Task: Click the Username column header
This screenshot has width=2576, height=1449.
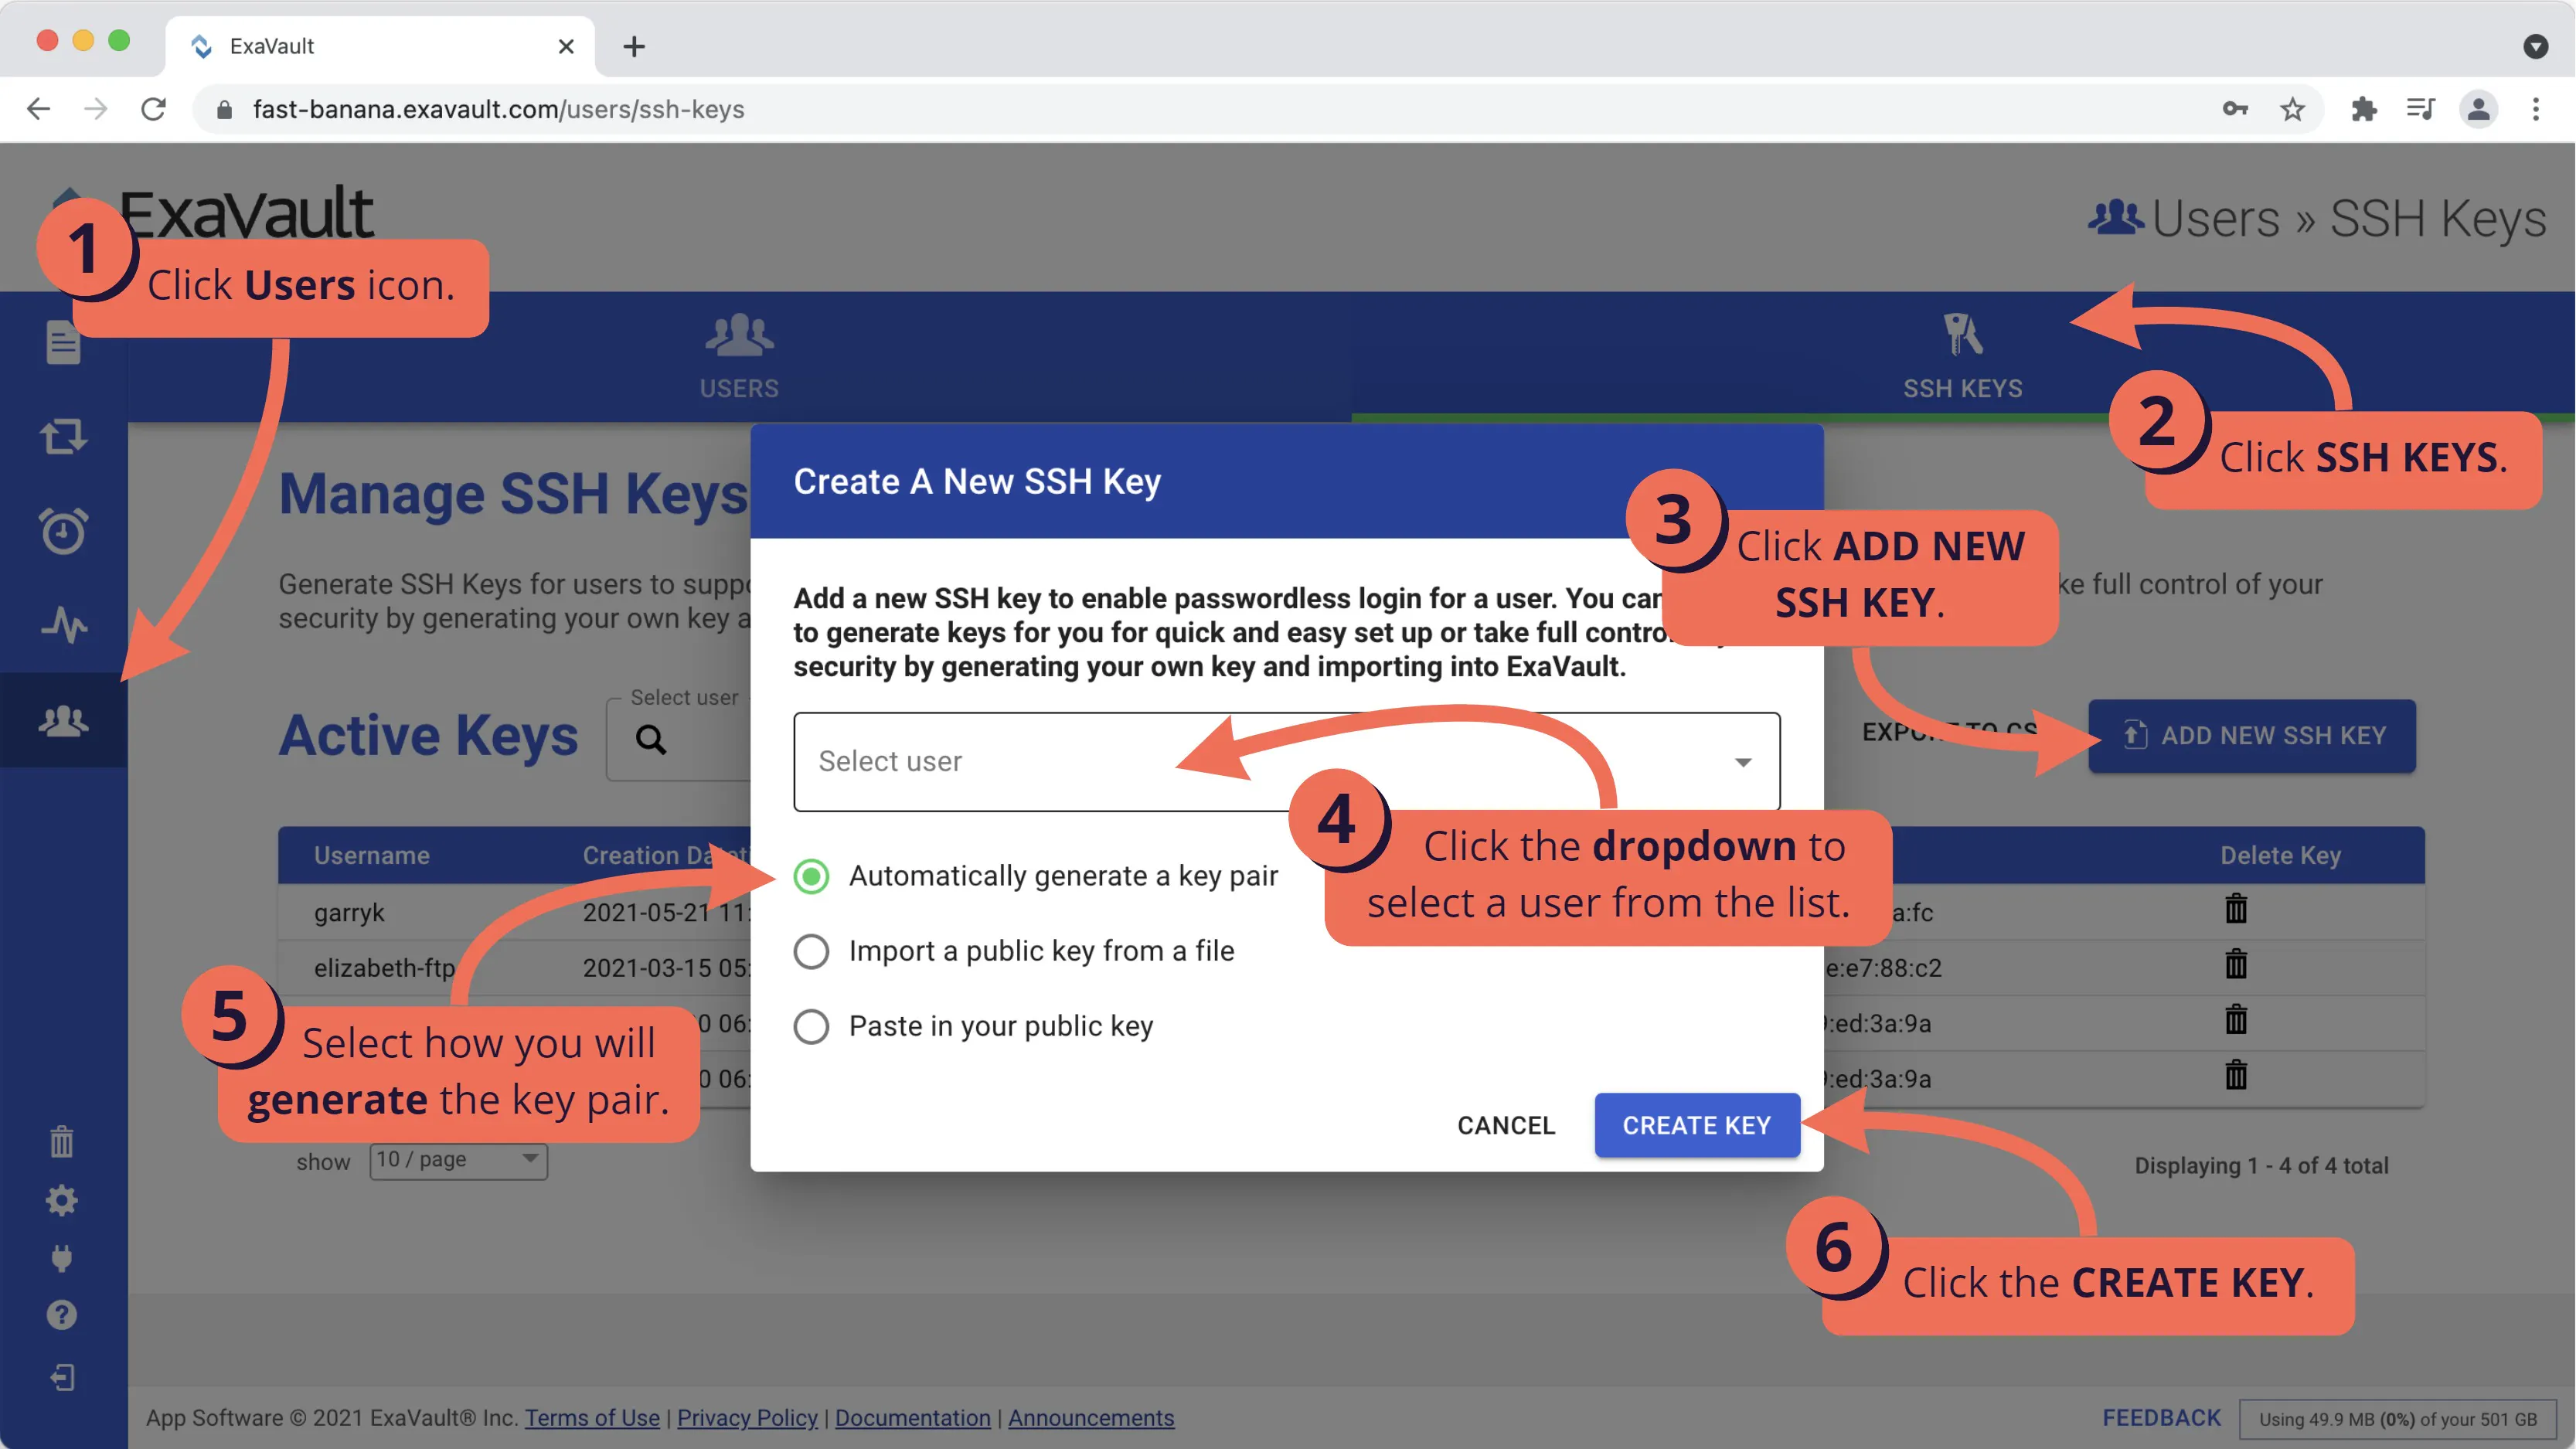Action: [x=371, y=855]
